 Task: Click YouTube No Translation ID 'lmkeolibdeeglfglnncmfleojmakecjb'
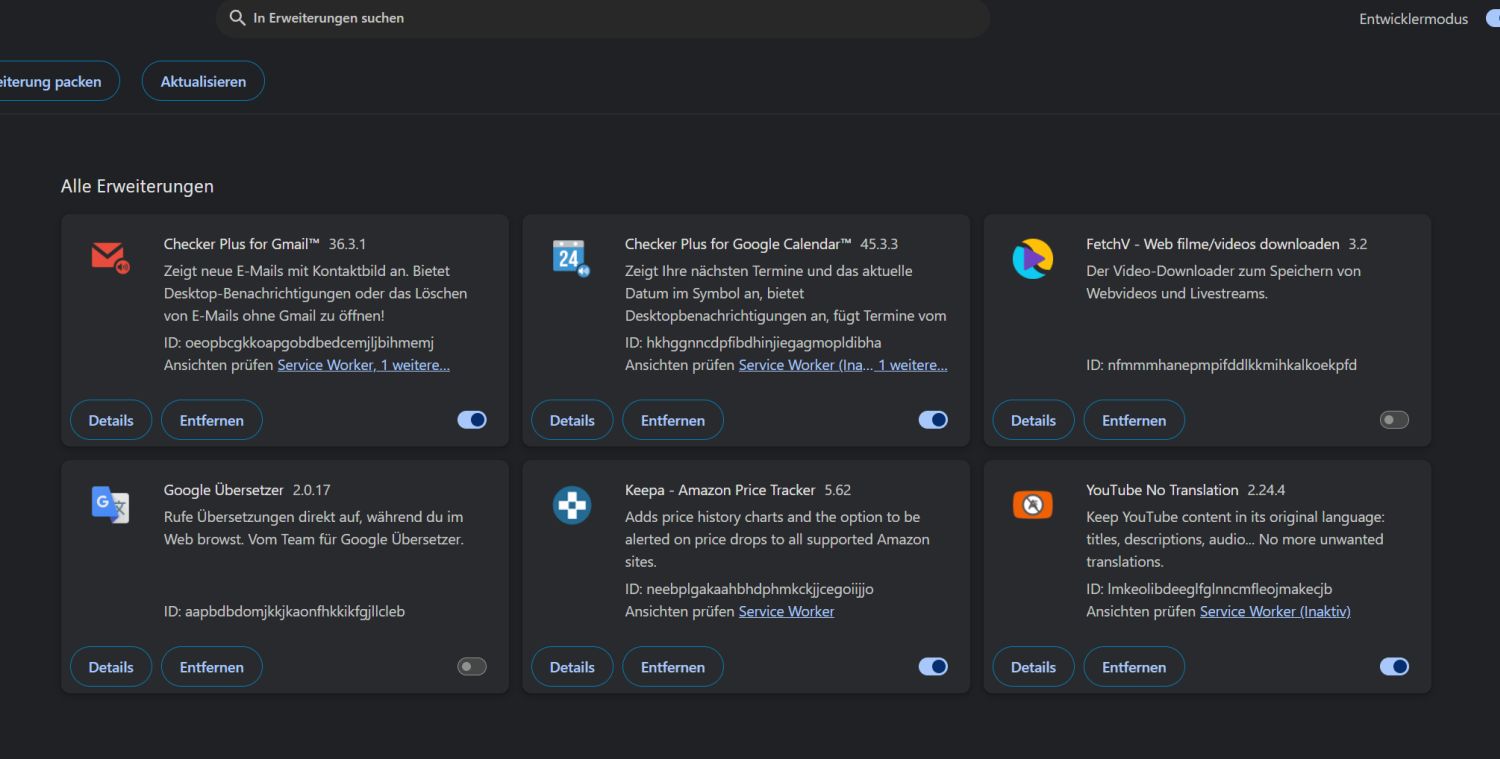pos(1220,588)
